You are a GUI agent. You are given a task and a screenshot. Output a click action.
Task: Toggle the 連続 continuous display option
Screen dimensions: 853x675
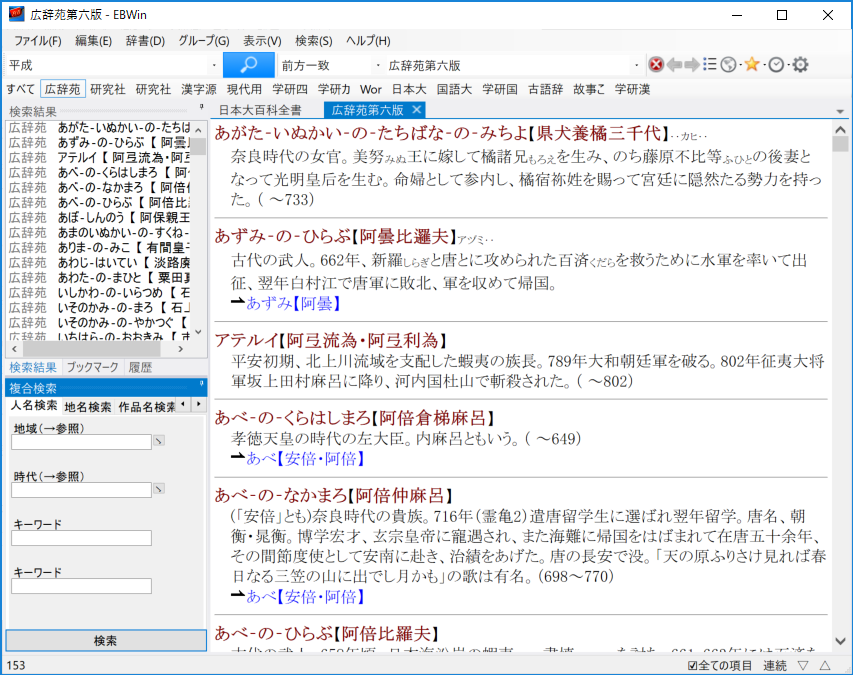point(775,665)
